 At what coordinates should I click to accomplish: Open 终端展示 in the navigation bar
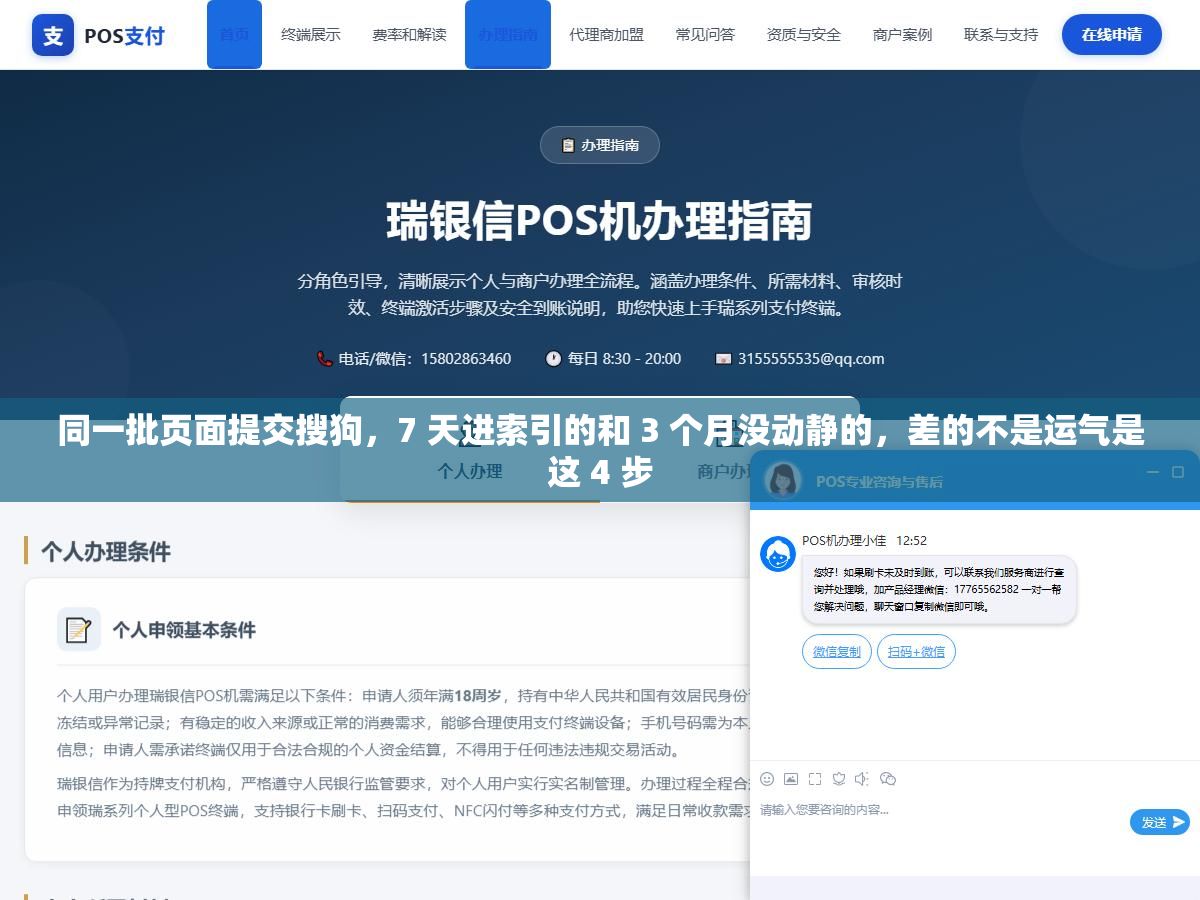pyautogui.click(x=311, y=34)
